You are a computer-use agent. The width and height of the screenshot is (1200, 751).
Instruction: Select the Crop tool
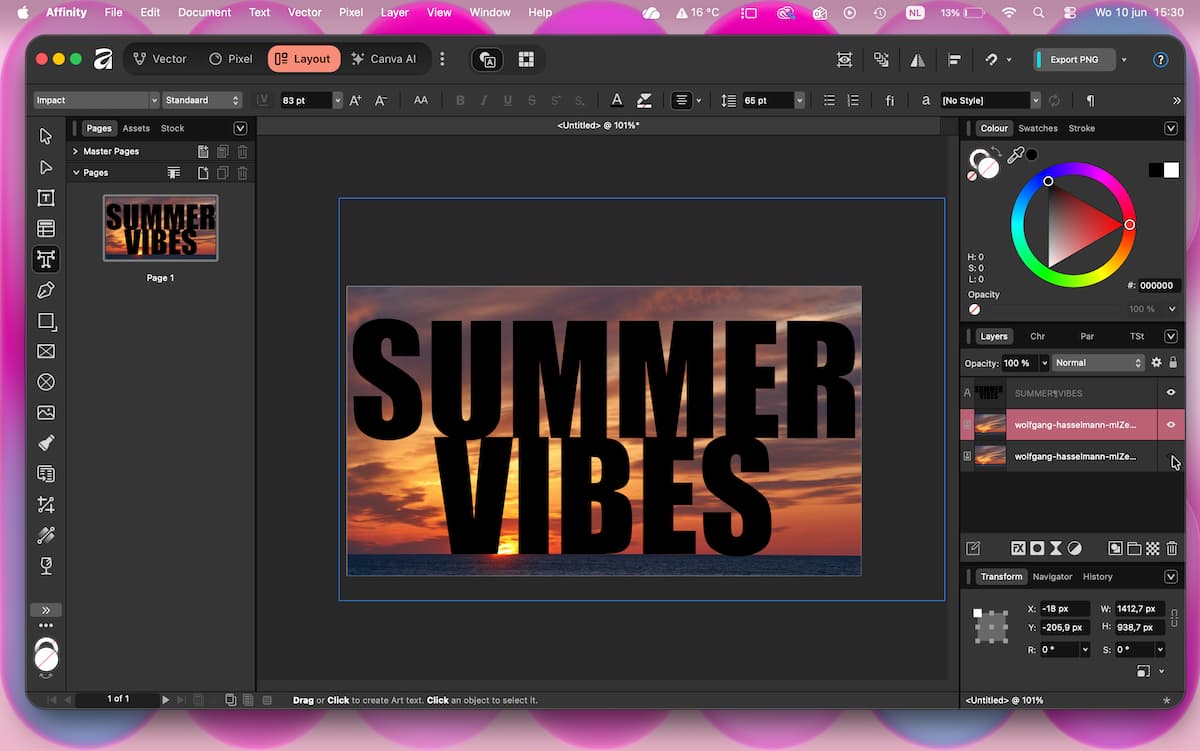45,504
